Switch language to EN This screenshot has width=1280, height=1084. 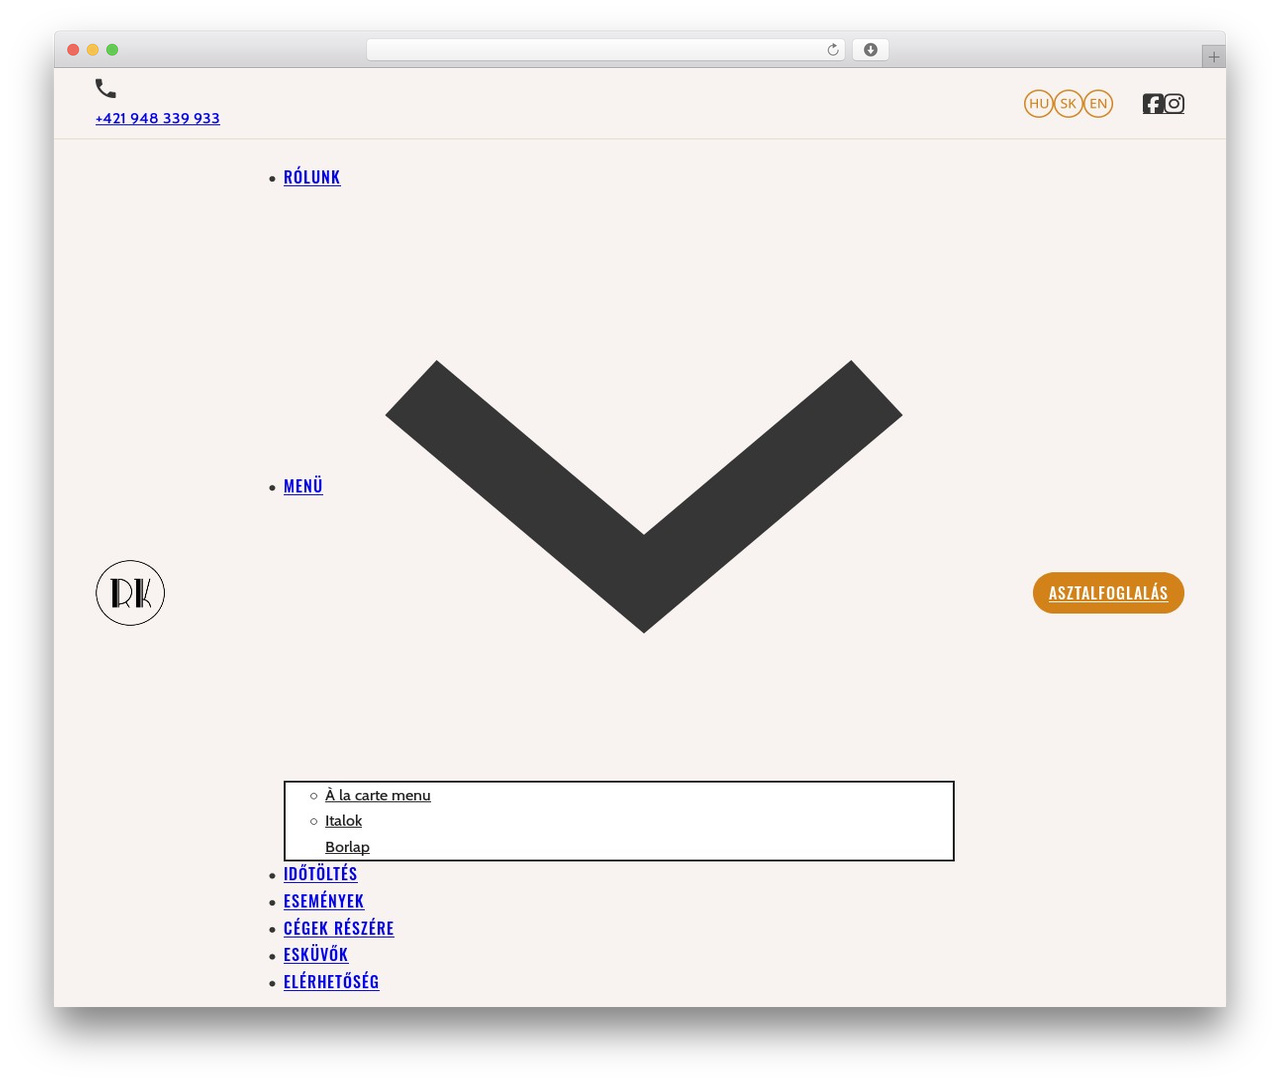[x=1098, y=103]
